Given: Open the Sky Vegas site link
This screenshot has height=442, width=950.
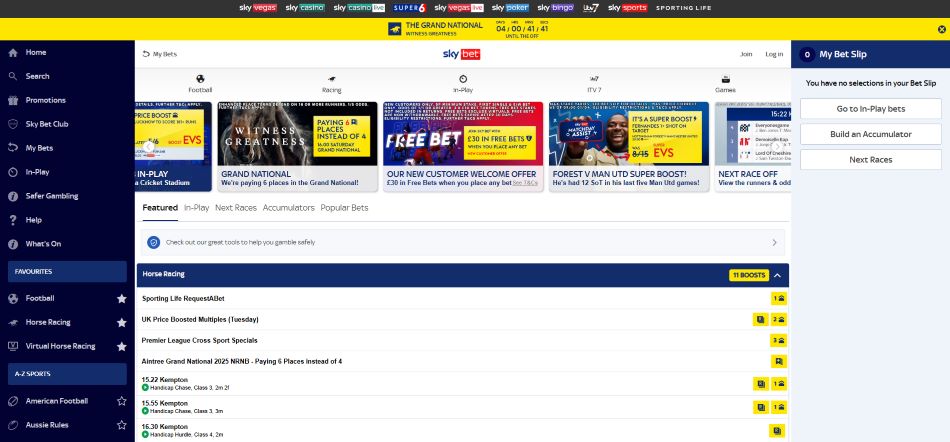Looking at the screenshot, I should pos(258,8).
